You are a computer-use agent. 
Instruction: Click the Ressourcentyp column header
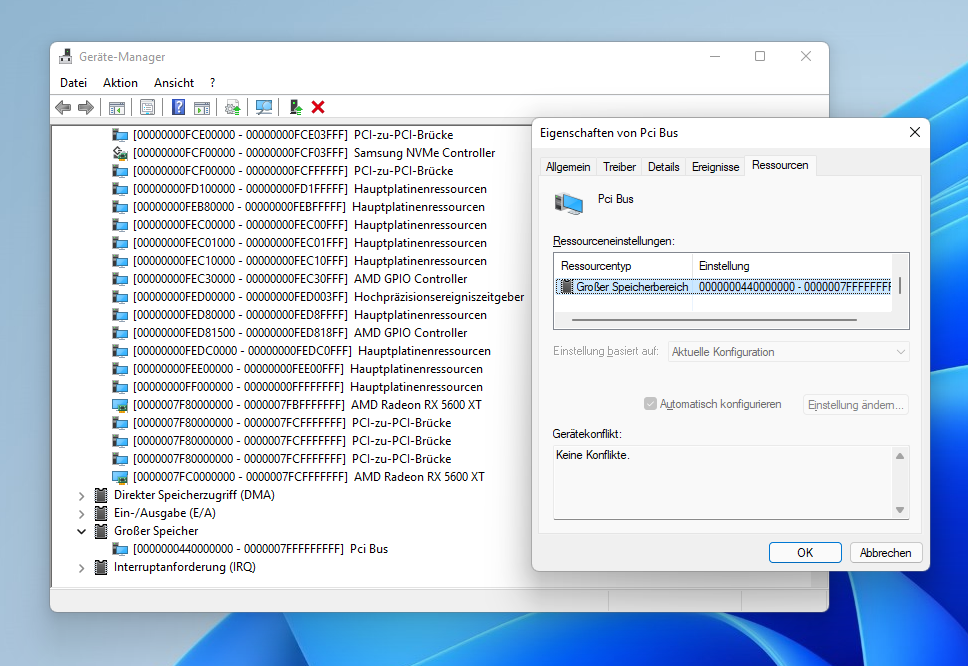pyautogui.click(x=624, y=266)
